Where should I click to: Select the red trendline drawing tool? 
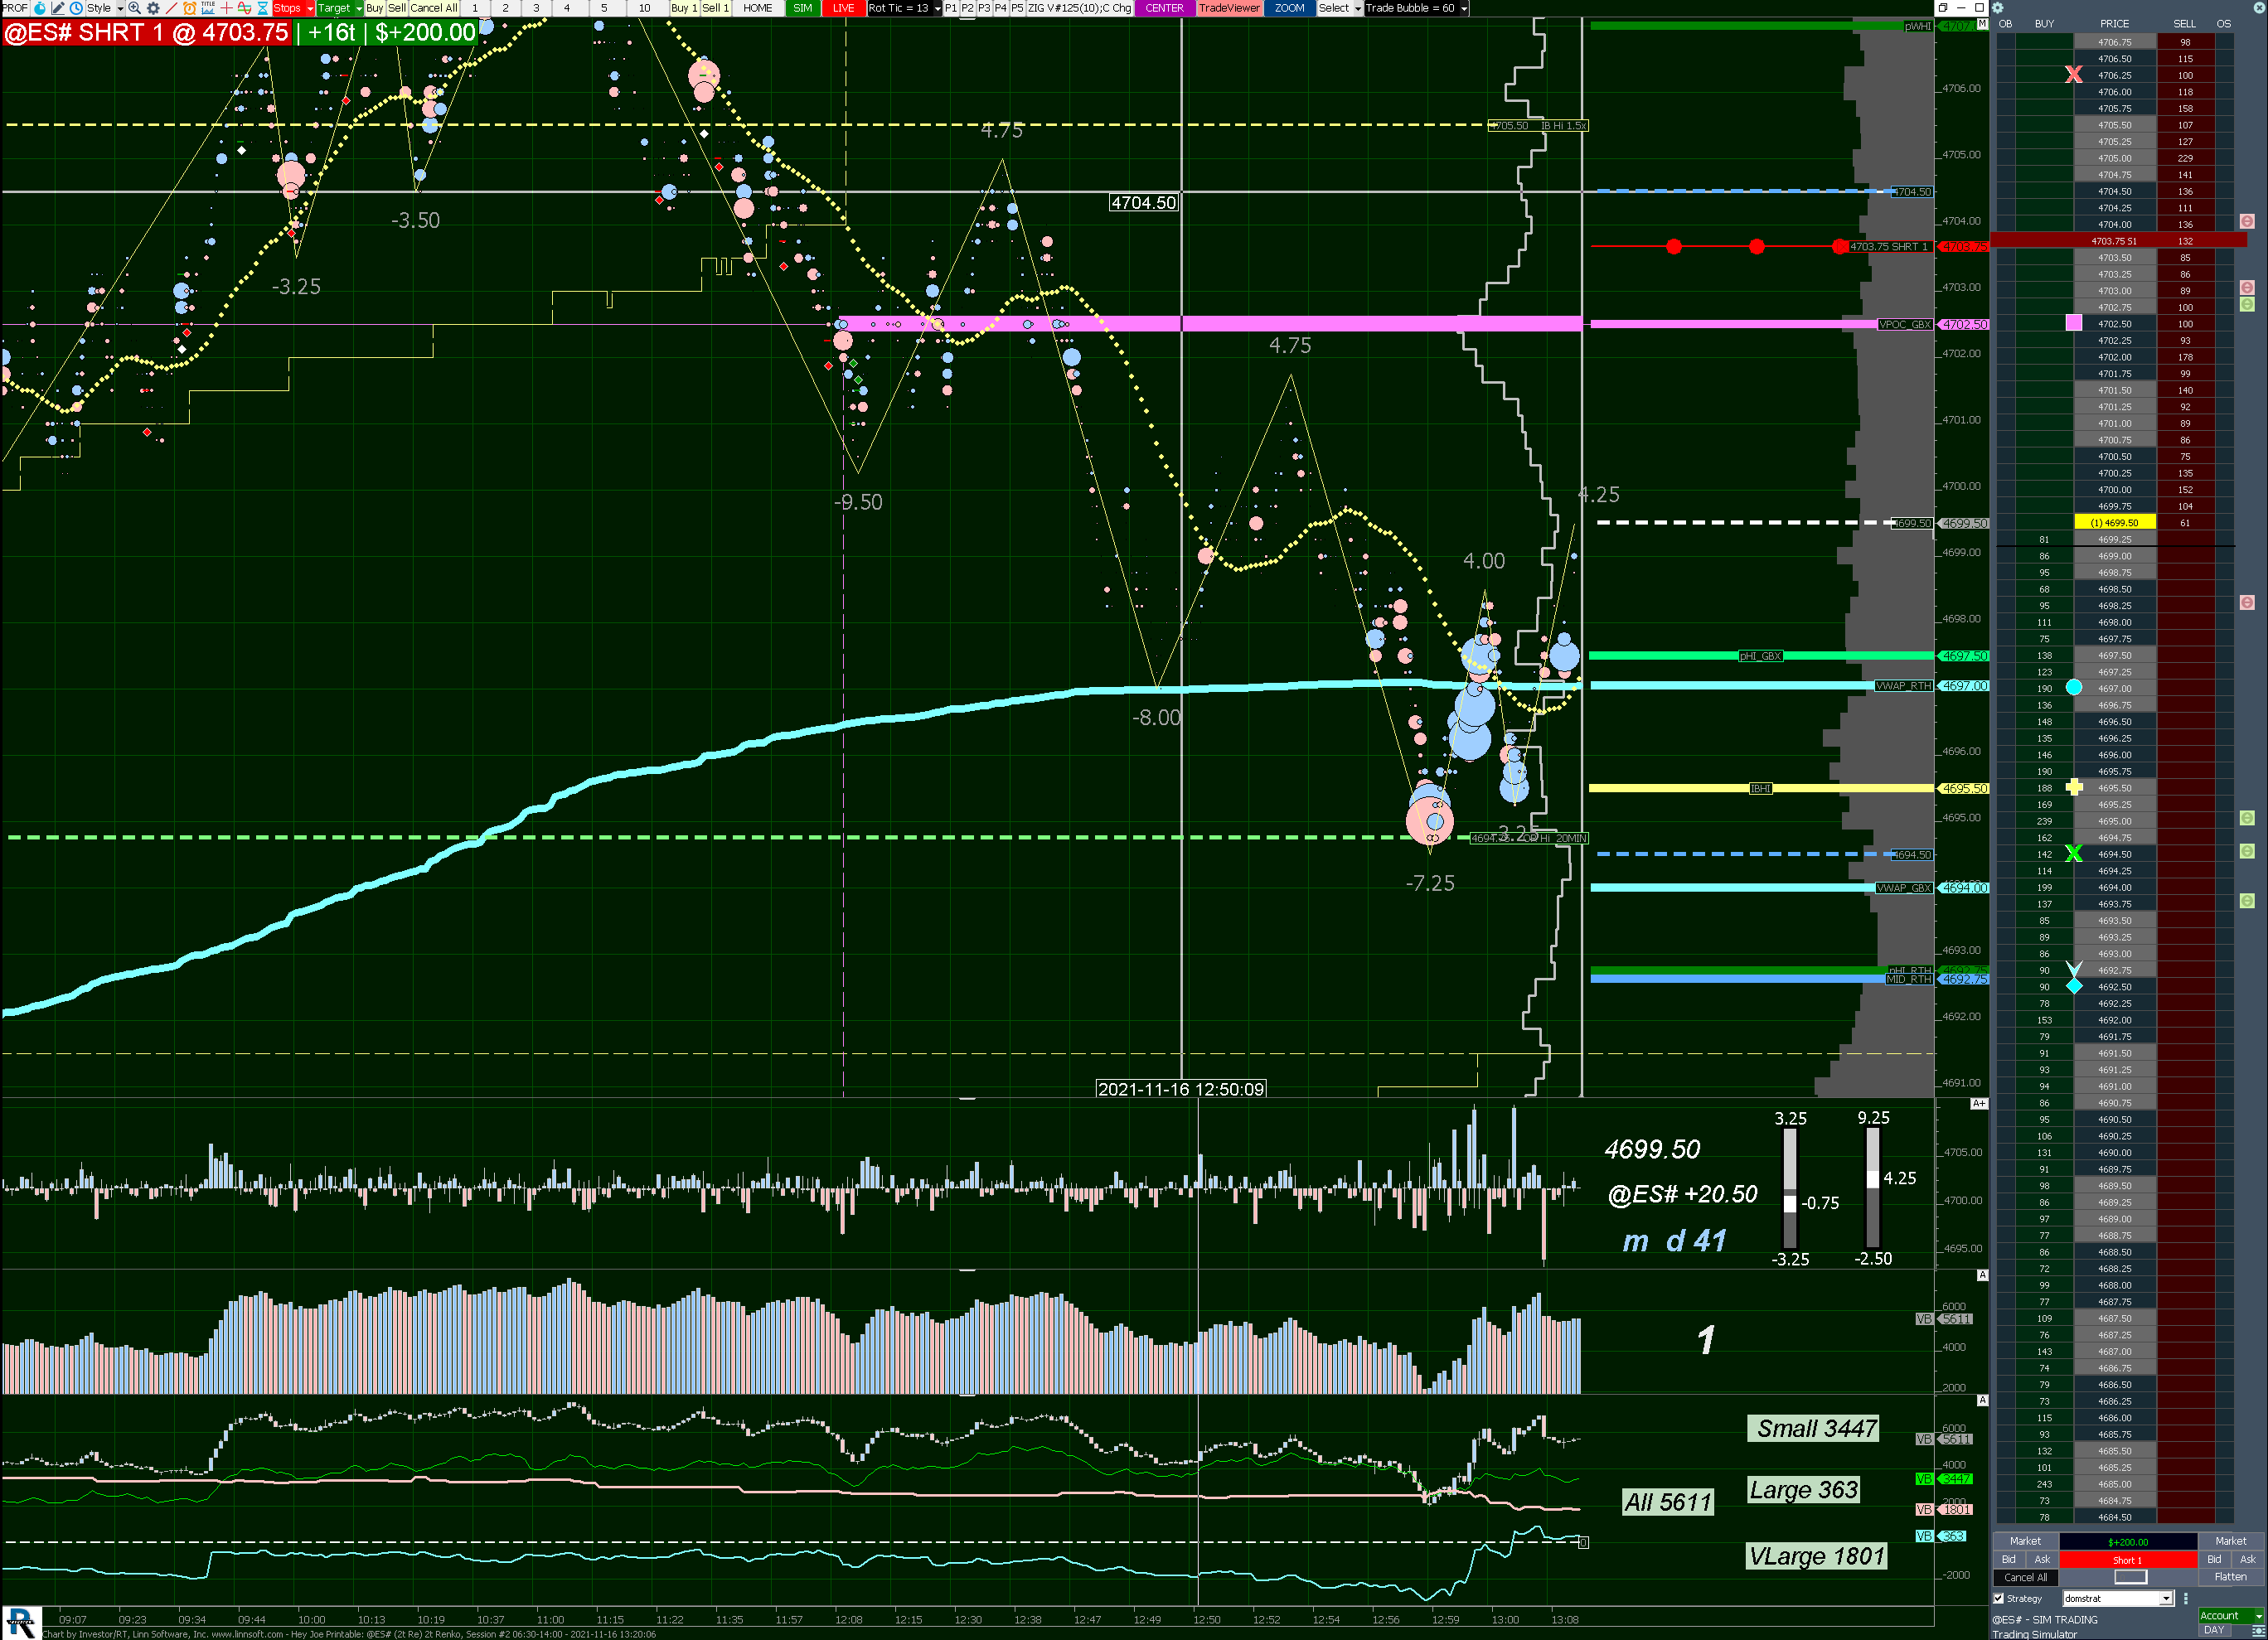(x=171, y=8)
